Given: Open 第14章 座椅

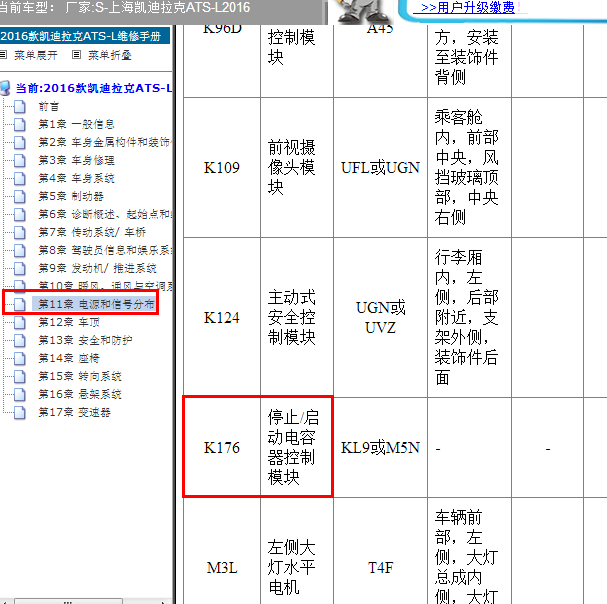Looking at the screenshot, I should coord(69,358).
